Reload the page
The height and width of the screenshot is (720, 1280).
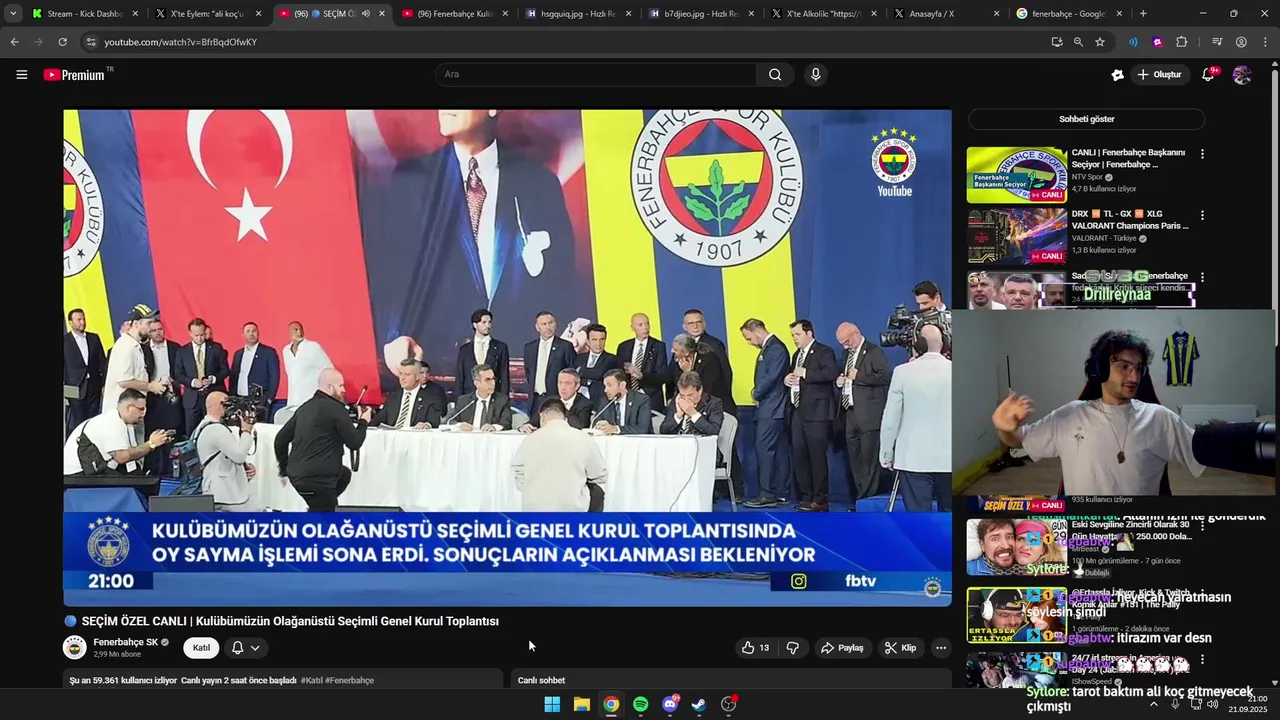[62, 42]
